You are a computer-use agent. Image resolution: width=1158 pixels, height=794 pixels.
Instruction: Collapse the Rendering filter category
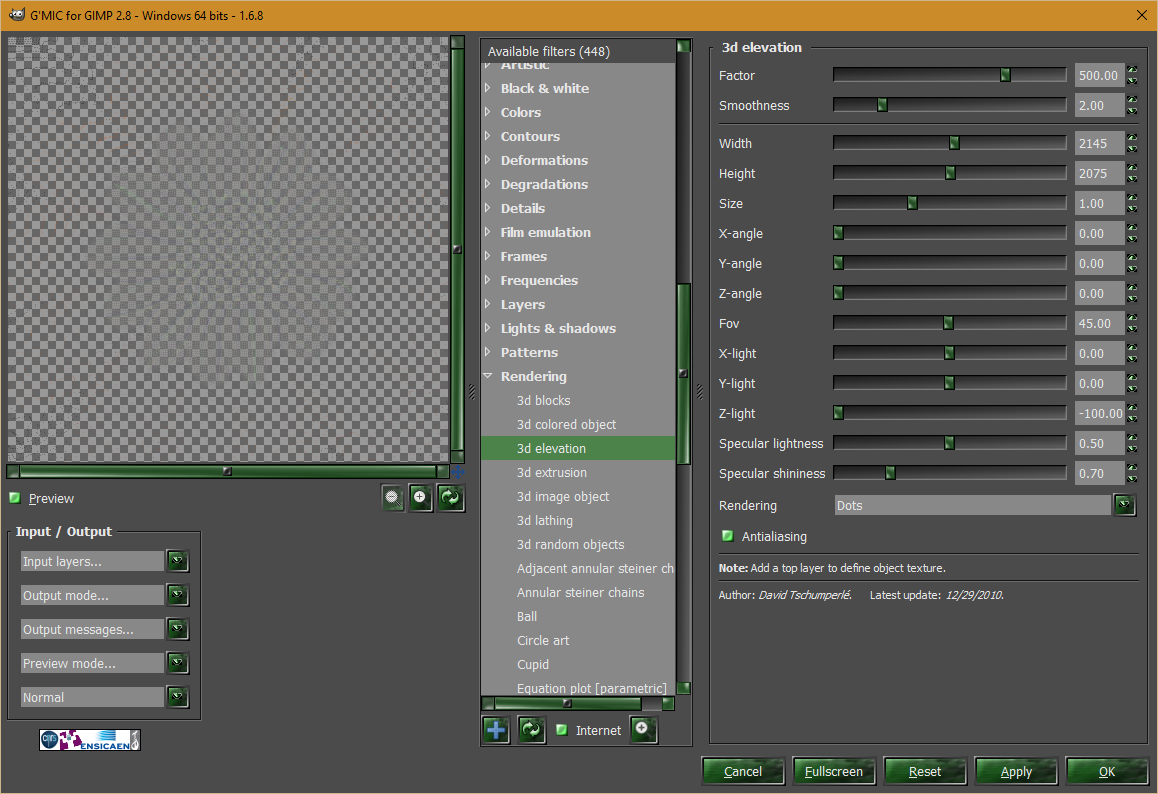[x=487, y=376]
